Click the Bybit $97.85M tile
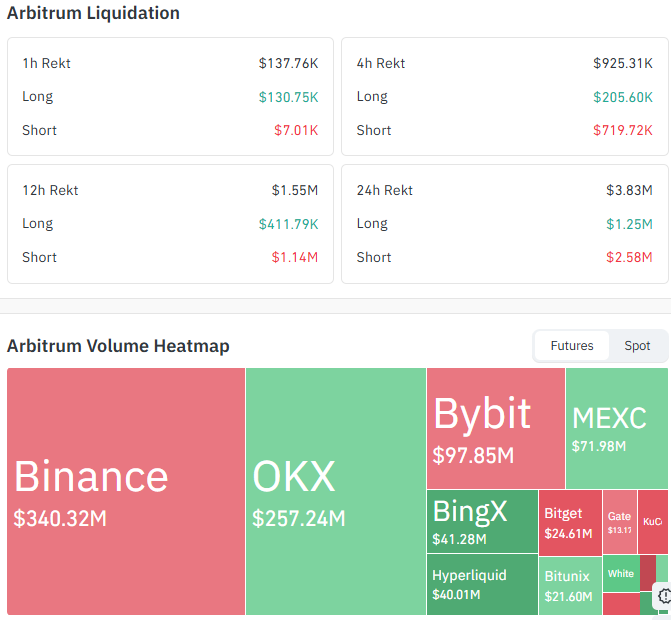 tap(496, 428)
